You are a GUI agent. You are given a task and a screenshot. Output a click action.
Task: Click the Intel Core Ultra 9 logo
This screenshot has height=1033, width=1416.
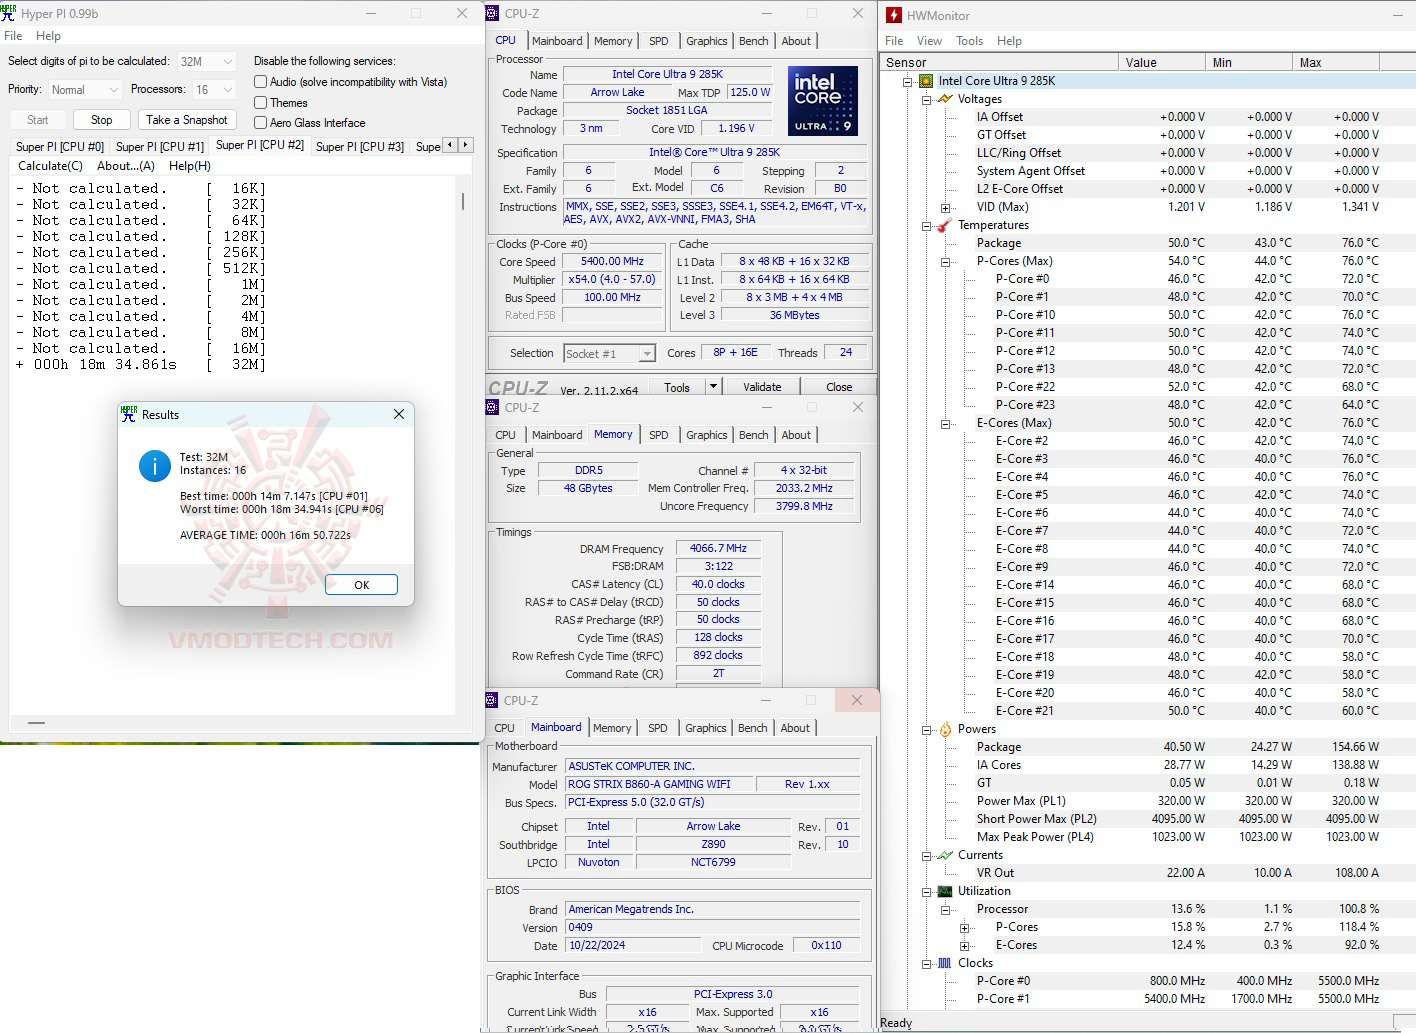822,100
